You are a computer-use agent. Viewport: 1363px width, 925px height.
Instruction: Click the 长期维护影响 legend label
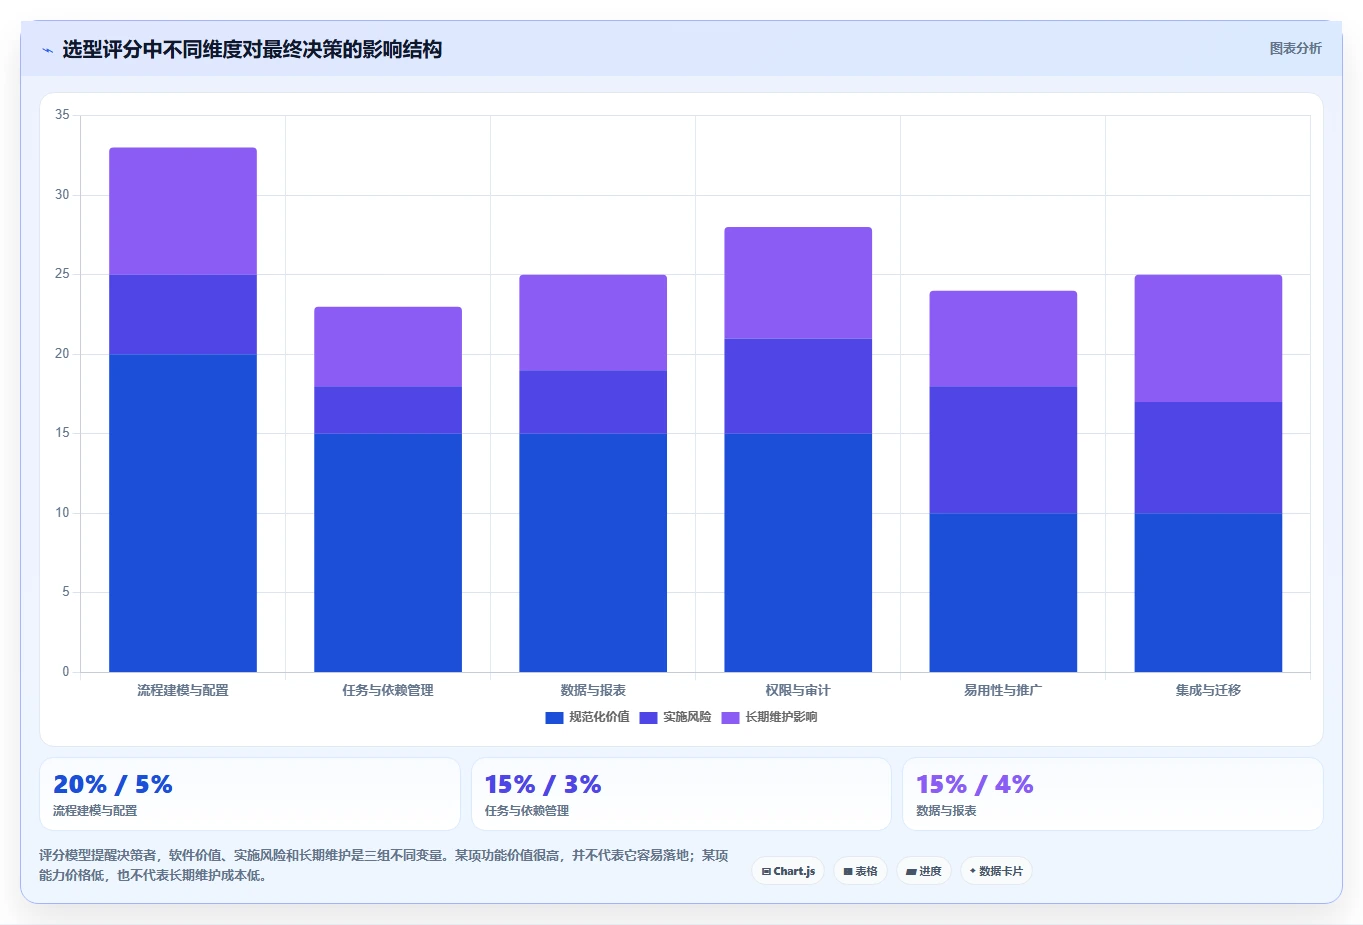click(781, 717)
